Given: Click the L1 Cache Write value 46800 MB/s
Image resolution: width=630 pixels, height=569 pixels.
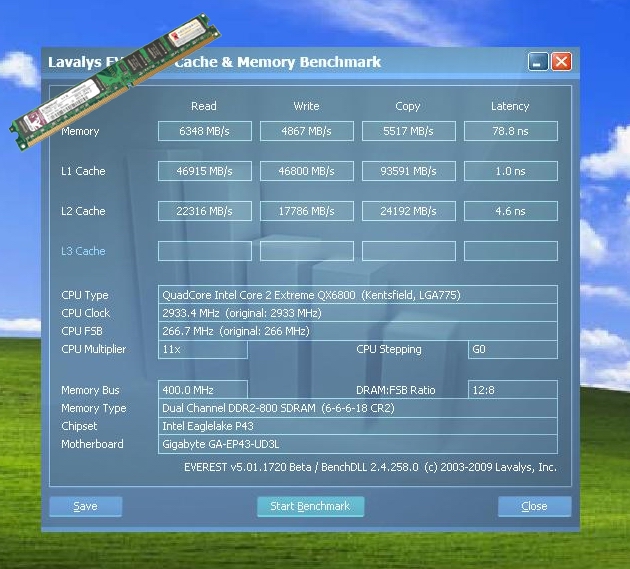Looking at the screenshot, I should click(x=307, y=171).
